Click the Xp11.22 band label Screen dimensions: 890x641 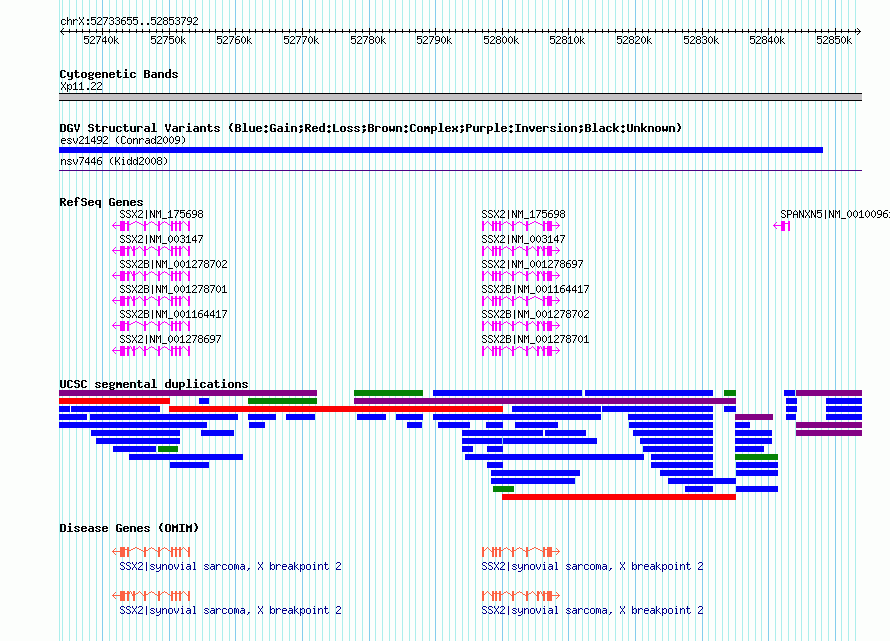(81, 86)
